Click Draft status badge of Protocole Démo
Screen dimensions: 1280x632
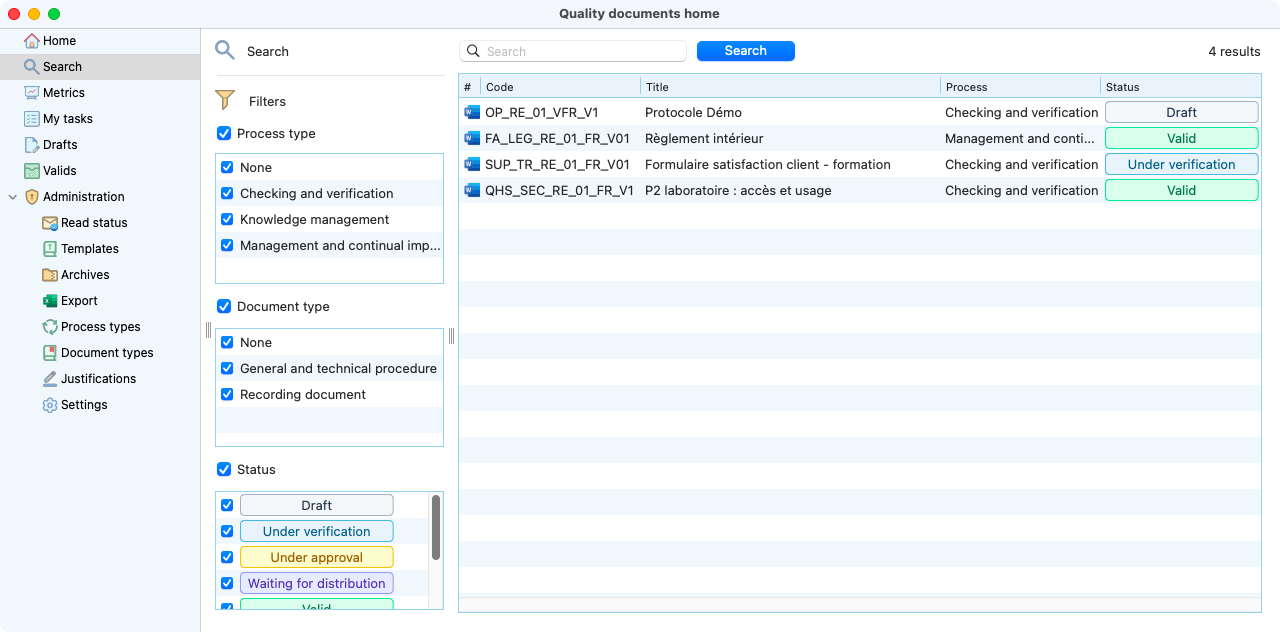(1181, 113)
